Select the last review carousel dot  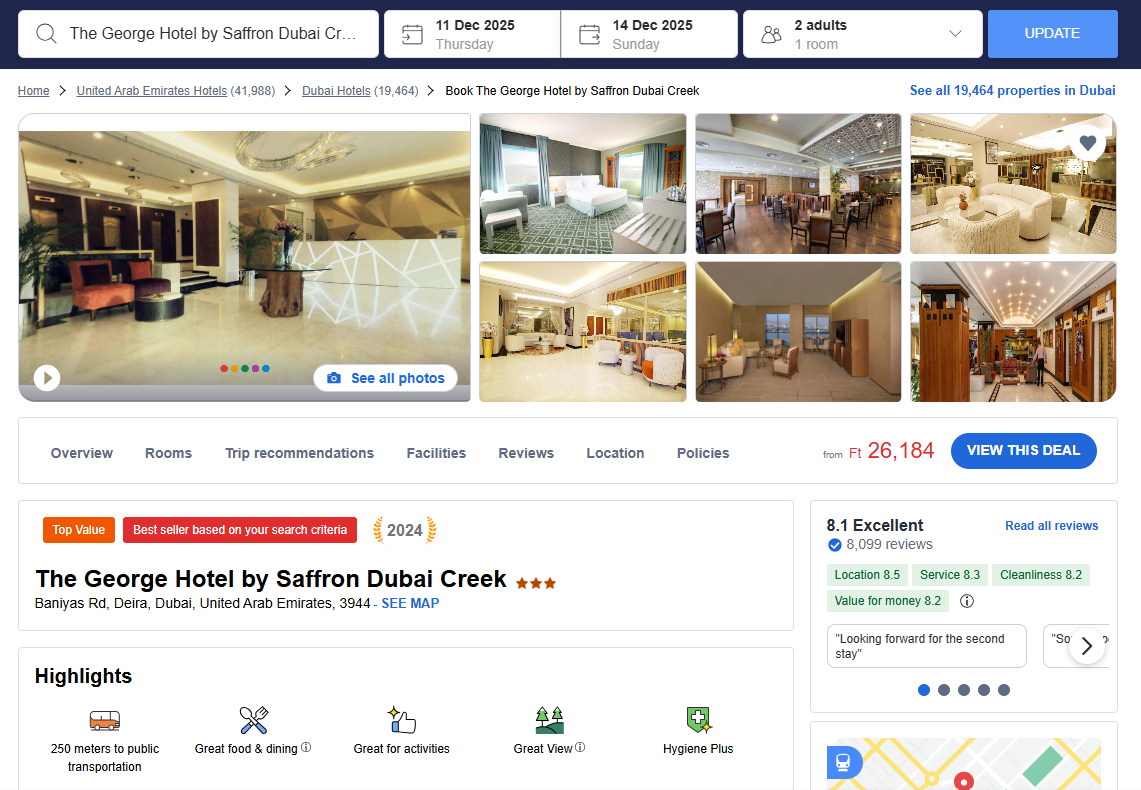pos(1003,690)
